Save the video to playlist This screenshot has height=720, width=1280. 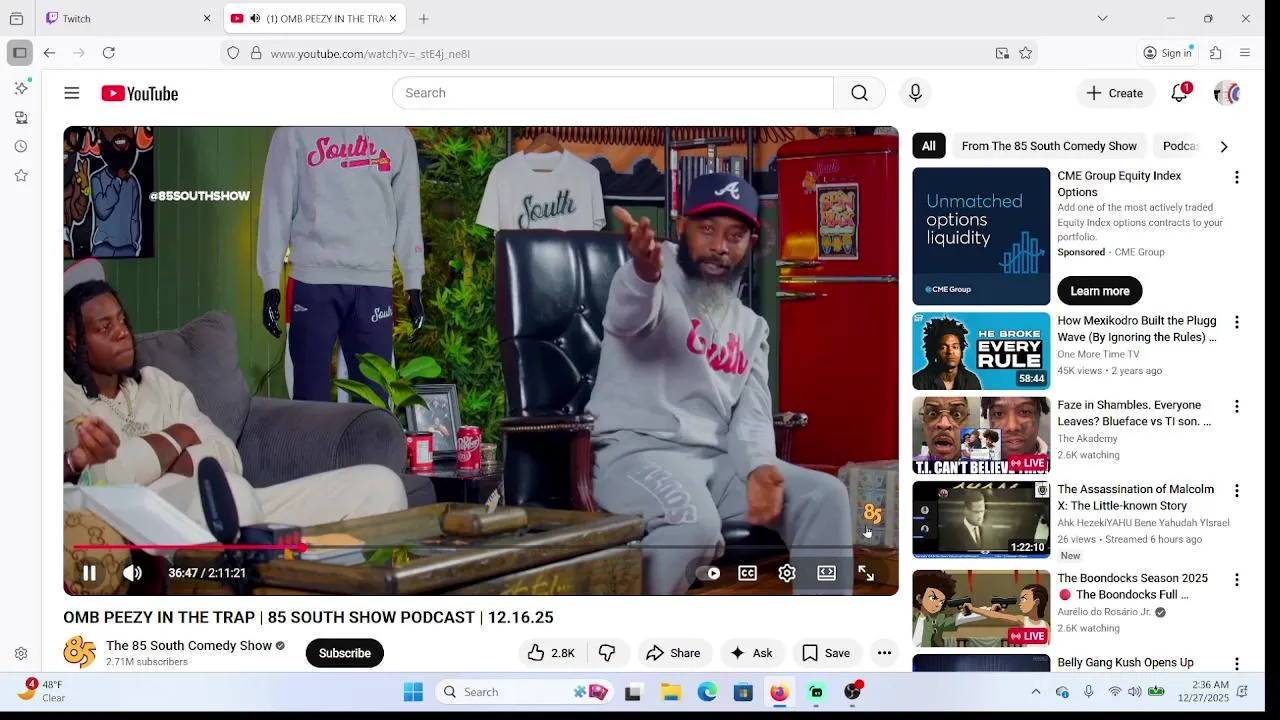click(826, 653)
